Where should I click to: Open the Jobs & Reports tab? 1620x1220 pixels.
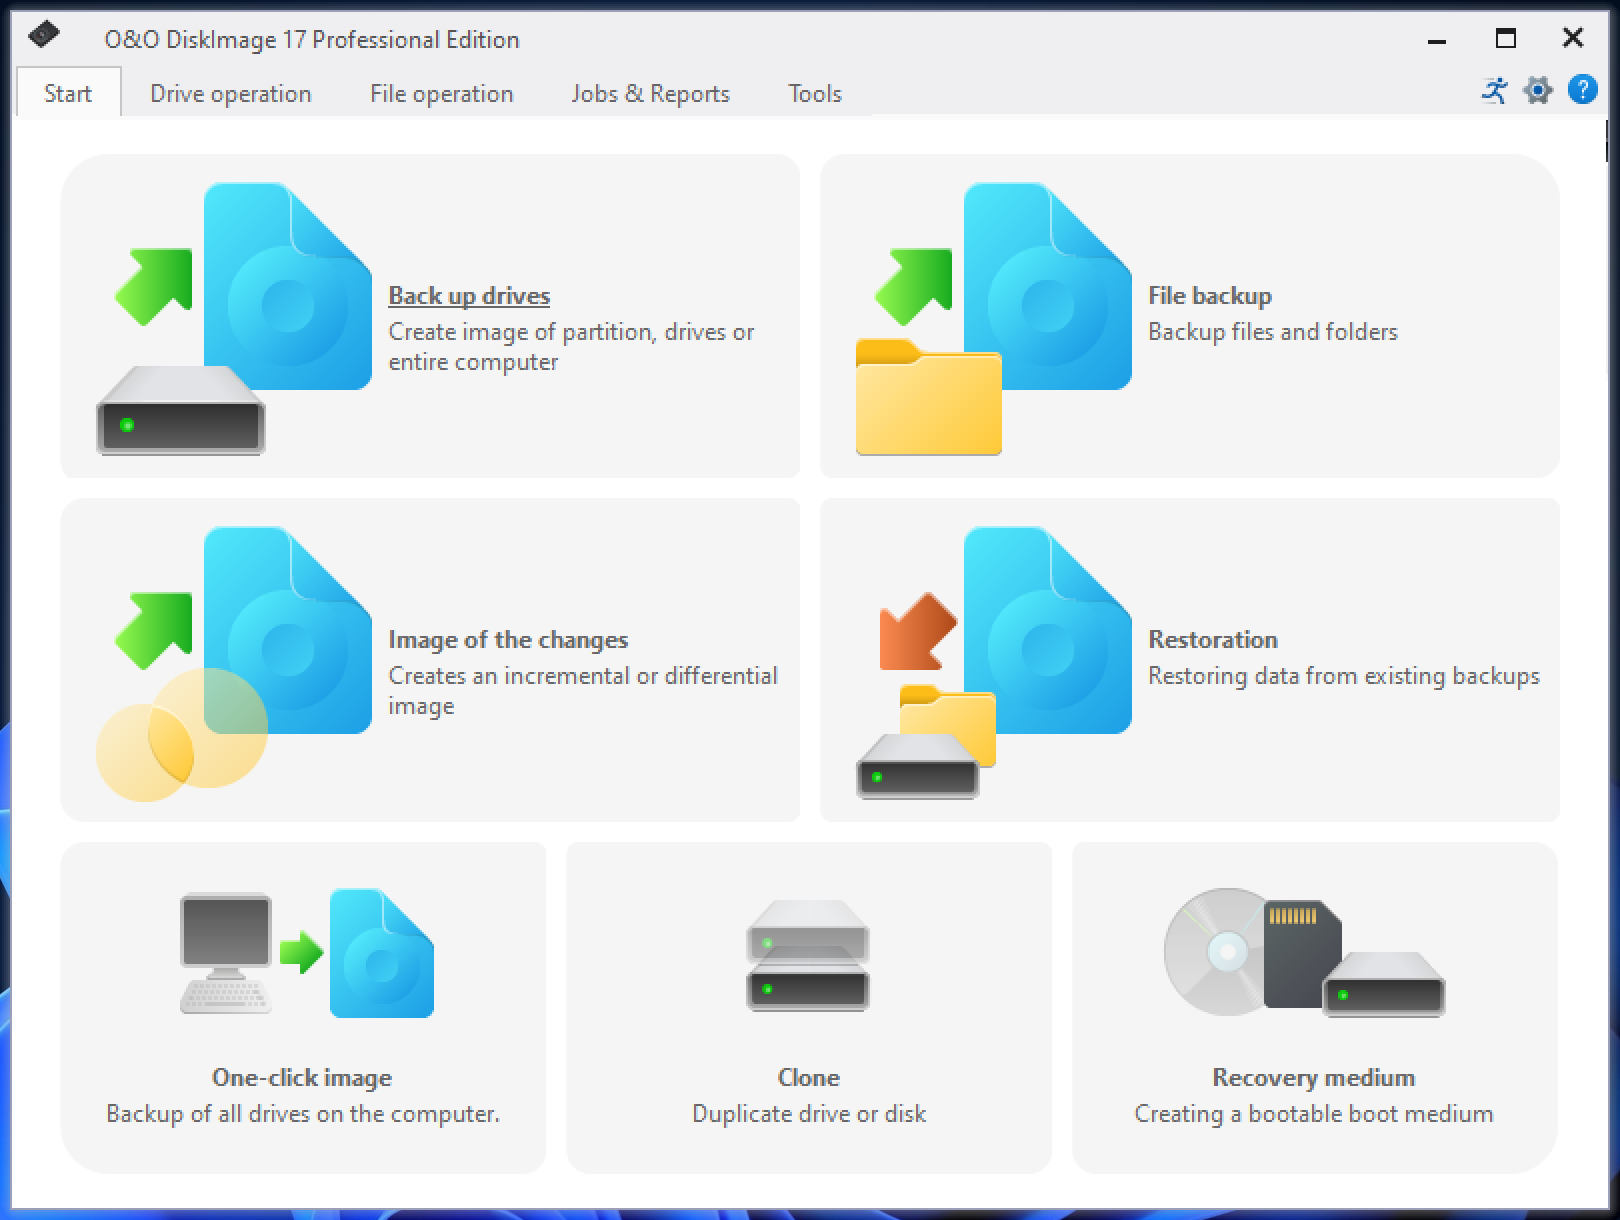coord(650,93)
